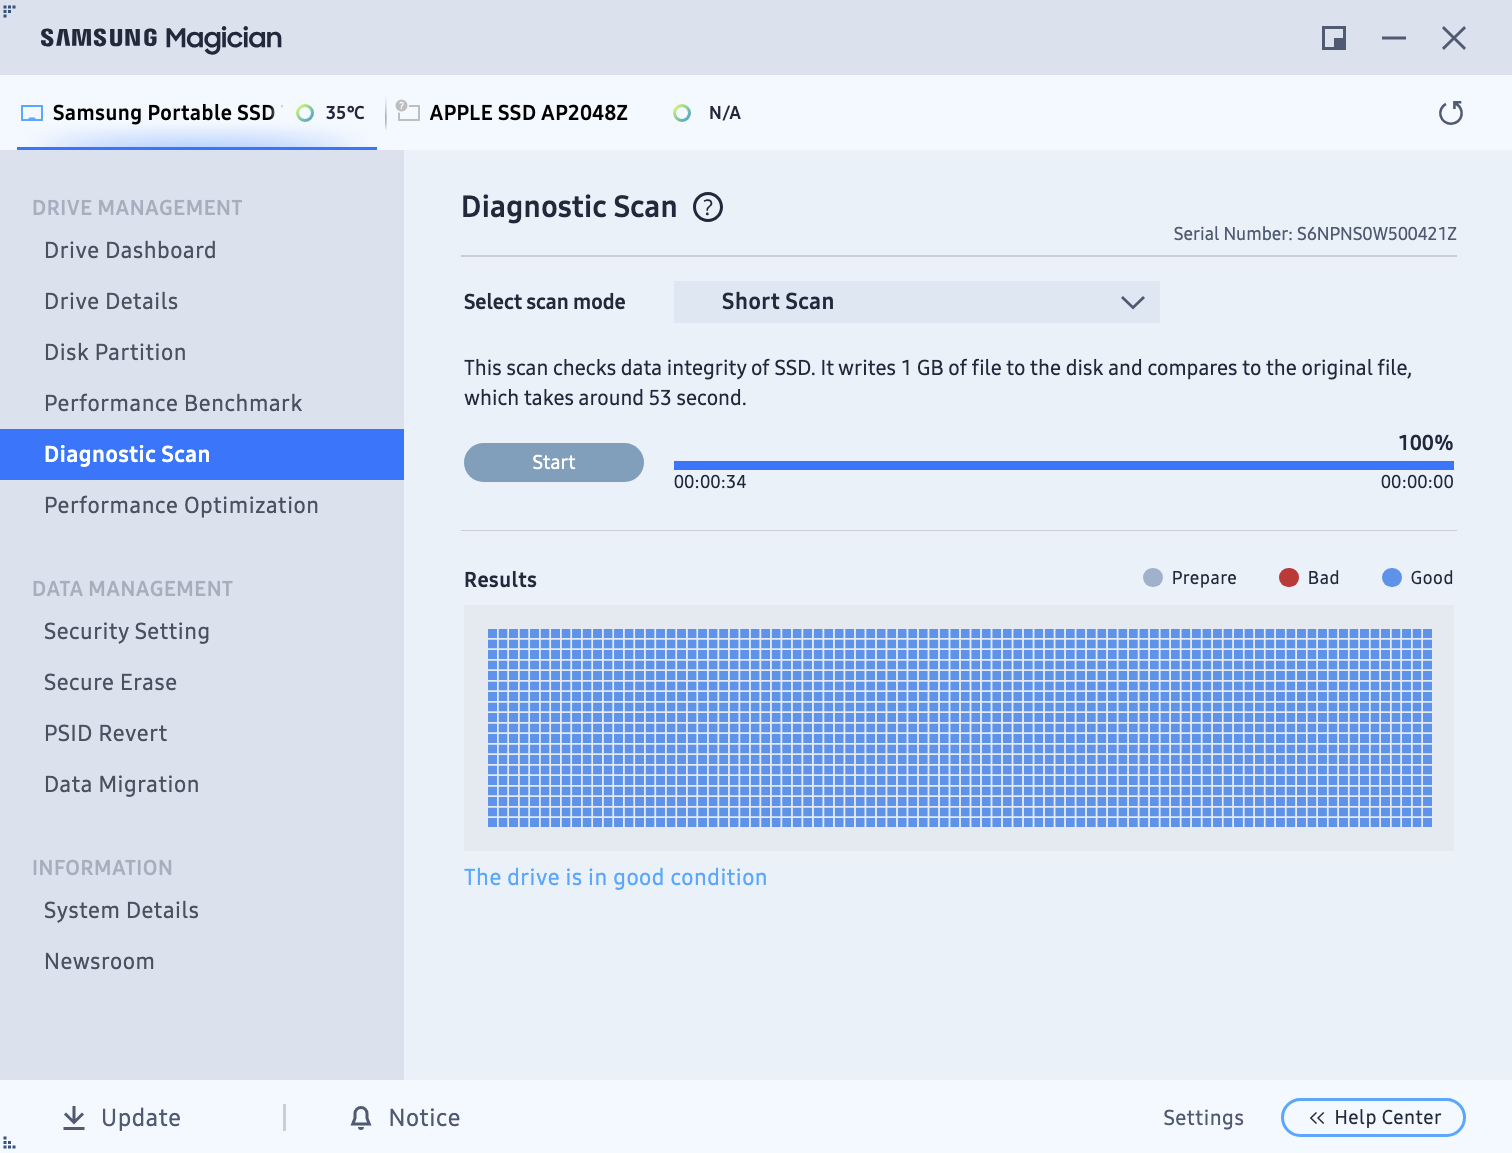The image size is (1512, 1153).
Task: Click the Update download arrow icon
Action: 74,1118
